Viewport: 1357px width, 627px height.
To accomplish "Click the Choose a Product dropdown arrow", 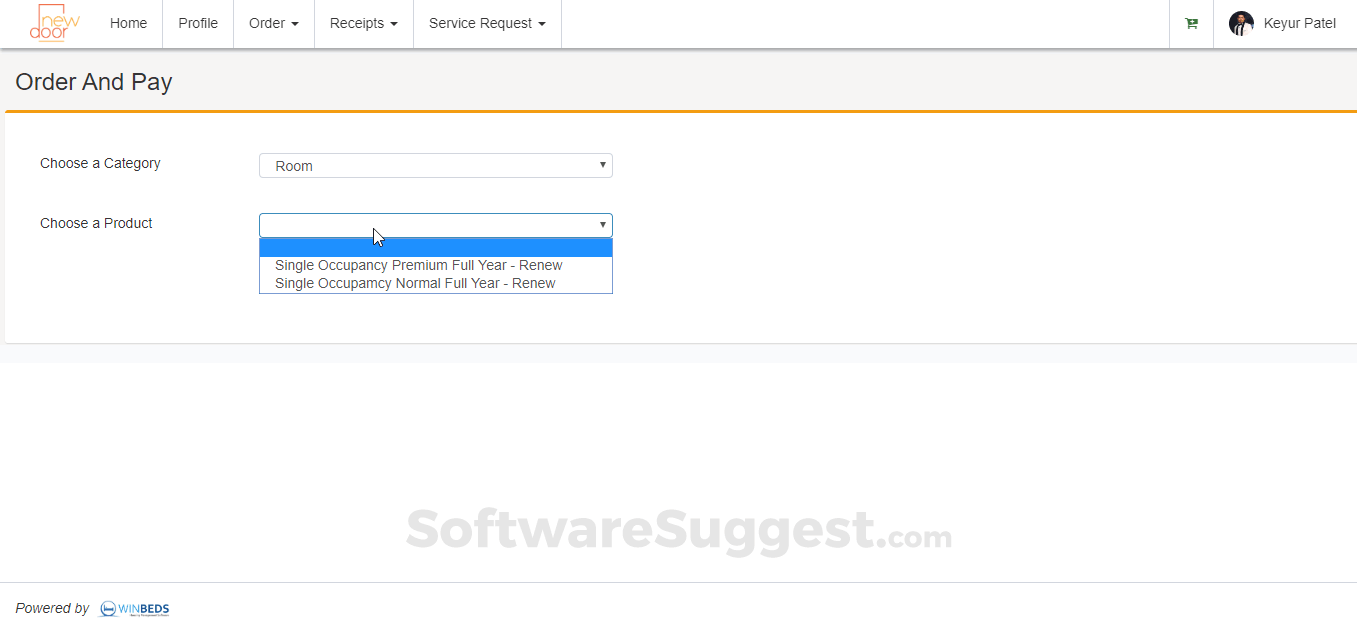I will tap(602, 224).
